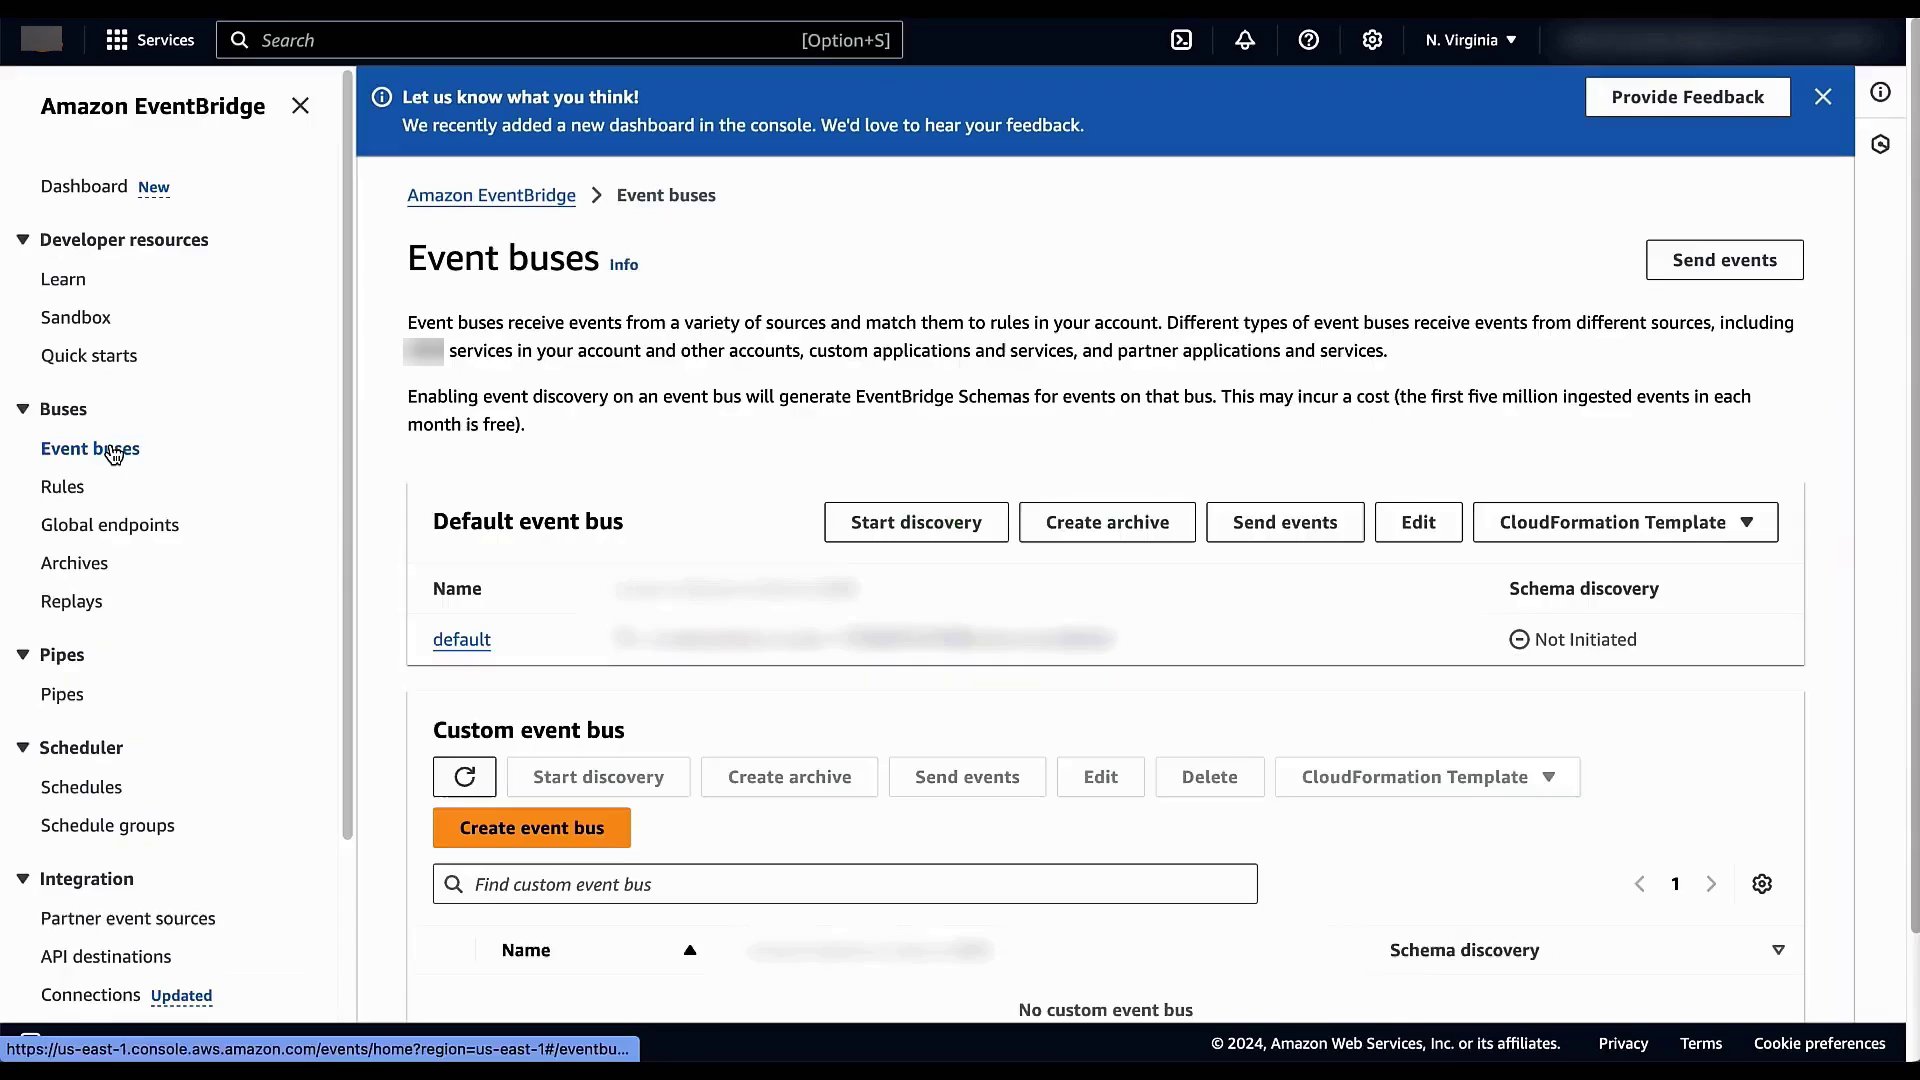
Task: Click the sidebar vertical scrollbar
Action: click(347, 455)
